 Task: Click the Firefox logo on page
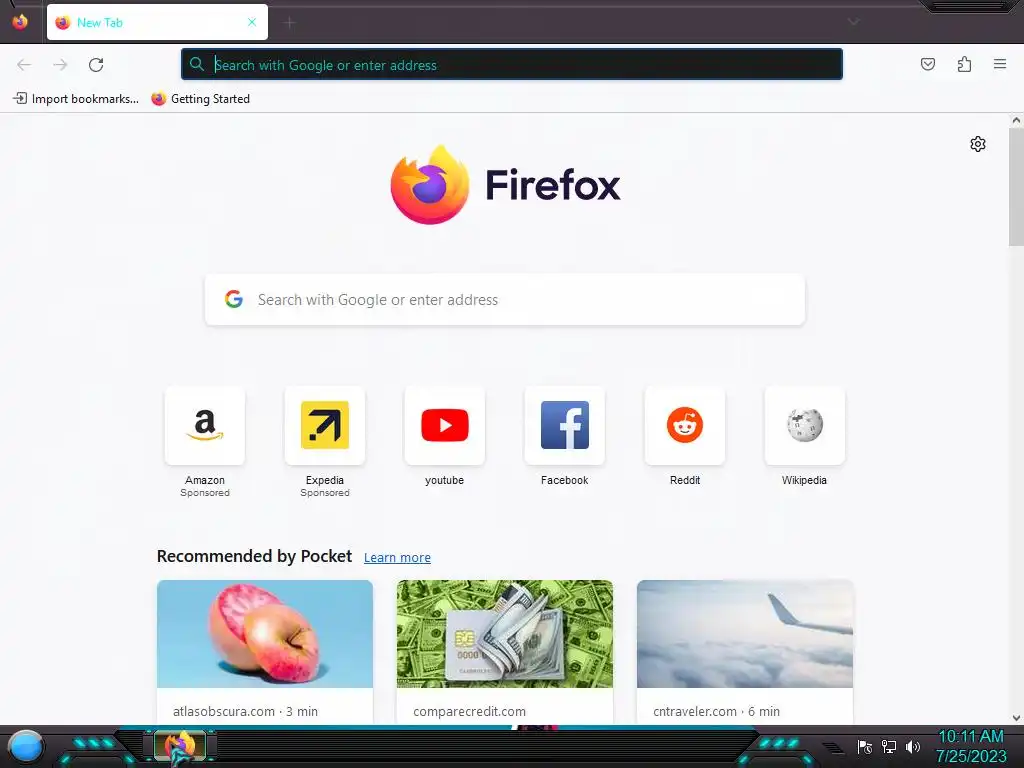point(505,185)
